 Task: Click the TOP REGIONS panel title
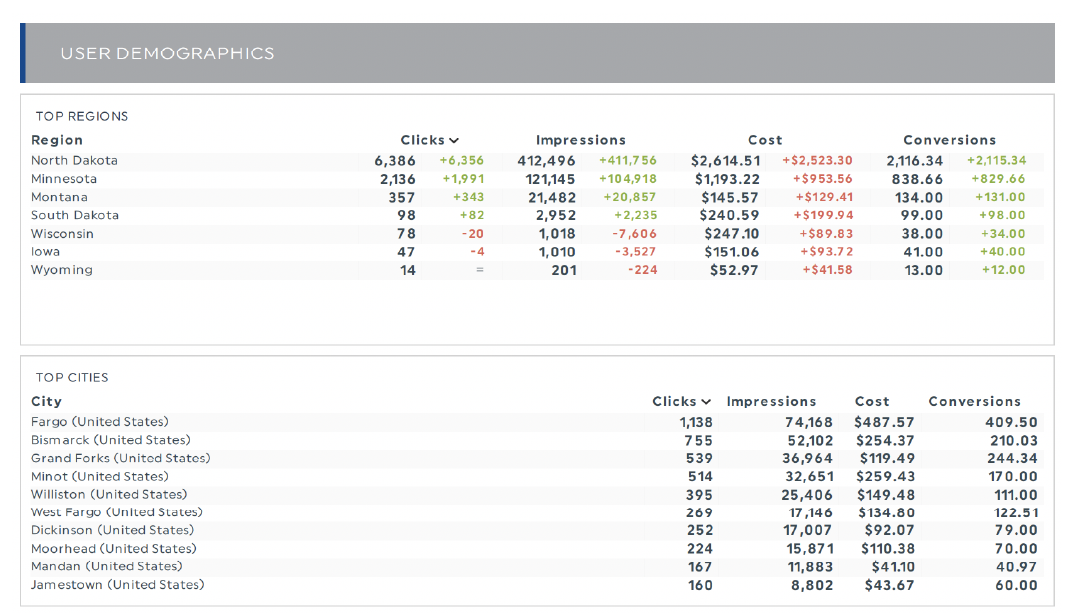click(x=82, y=116)
